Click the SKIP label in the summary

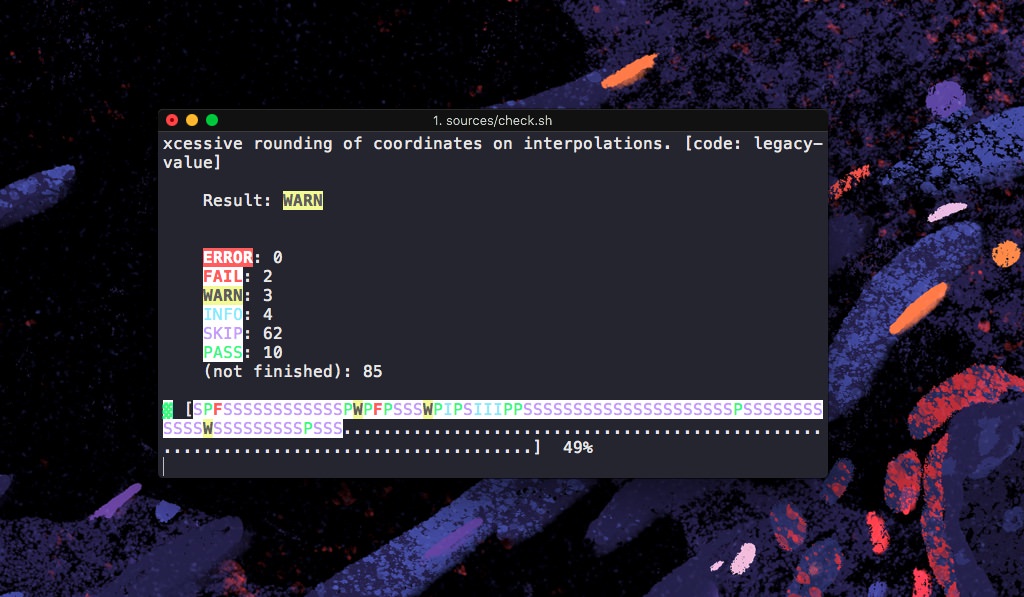tap(222, 333)
